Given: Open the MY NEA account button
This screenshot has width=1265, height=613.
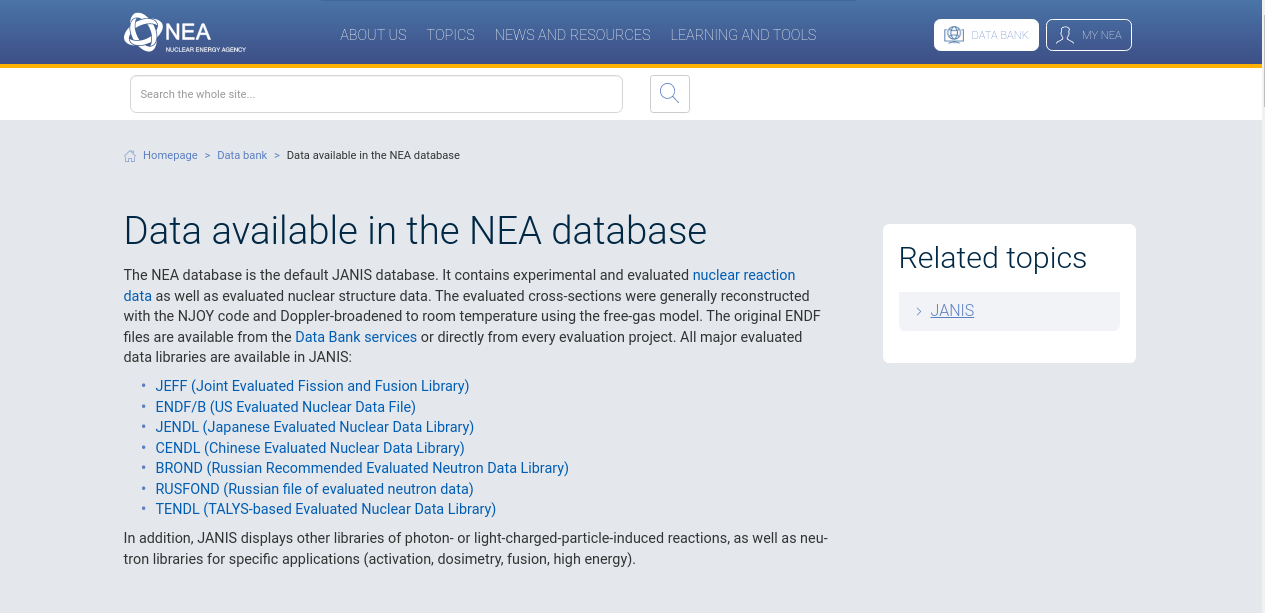Looking at the screenshot, I should (x=1089, y=35).
